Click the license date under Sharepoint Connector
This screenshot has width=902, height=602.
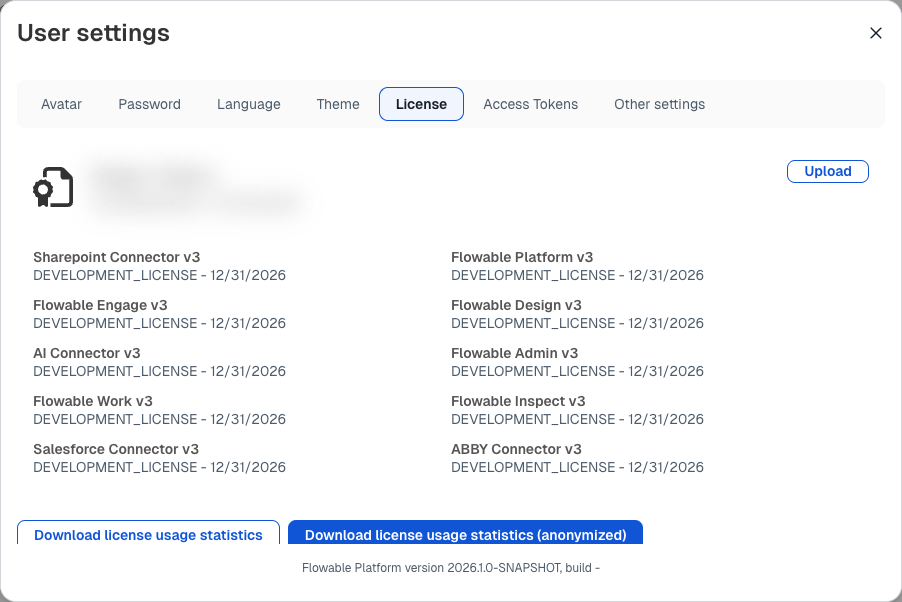point(247,275)
